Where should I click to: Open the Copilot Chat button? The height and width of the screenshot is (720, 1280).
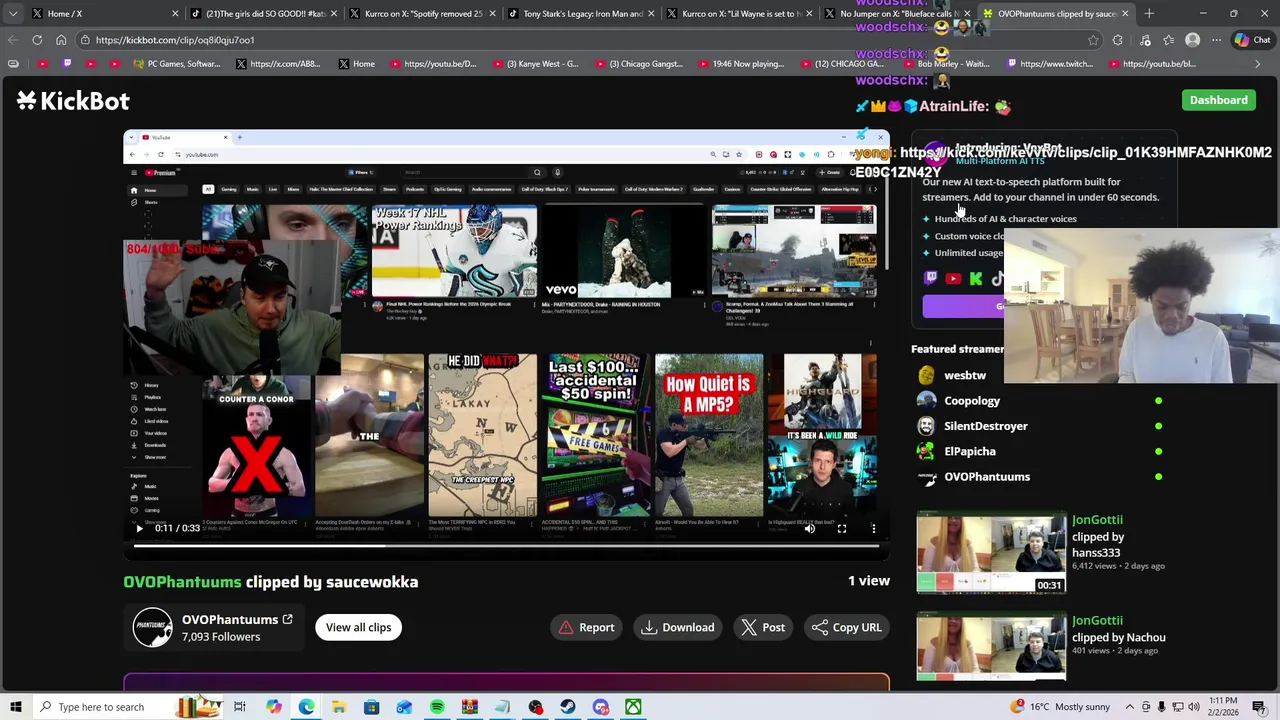click(1252, 40)
